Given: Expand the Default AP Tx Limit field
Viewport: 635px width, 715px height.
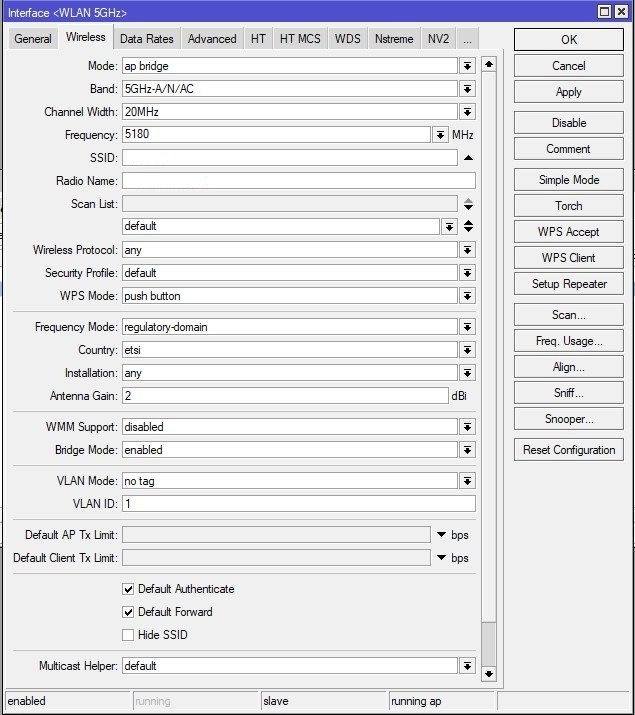Looking at the screenshot, I should pos(441,534).
